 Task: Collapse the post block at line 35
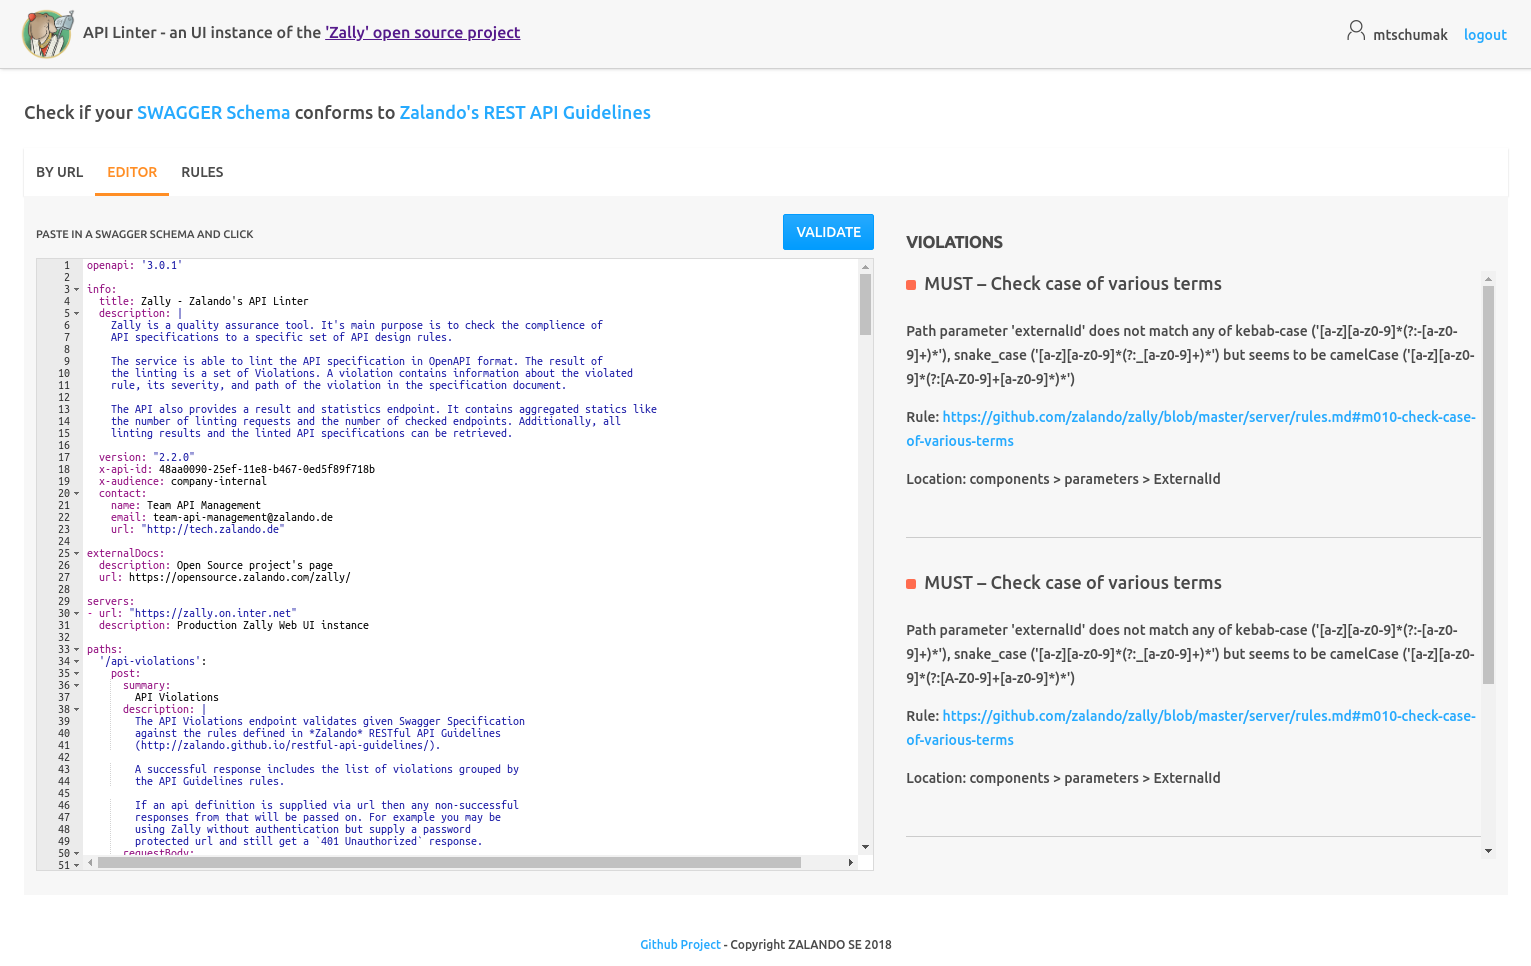click(x=76, y=674)
